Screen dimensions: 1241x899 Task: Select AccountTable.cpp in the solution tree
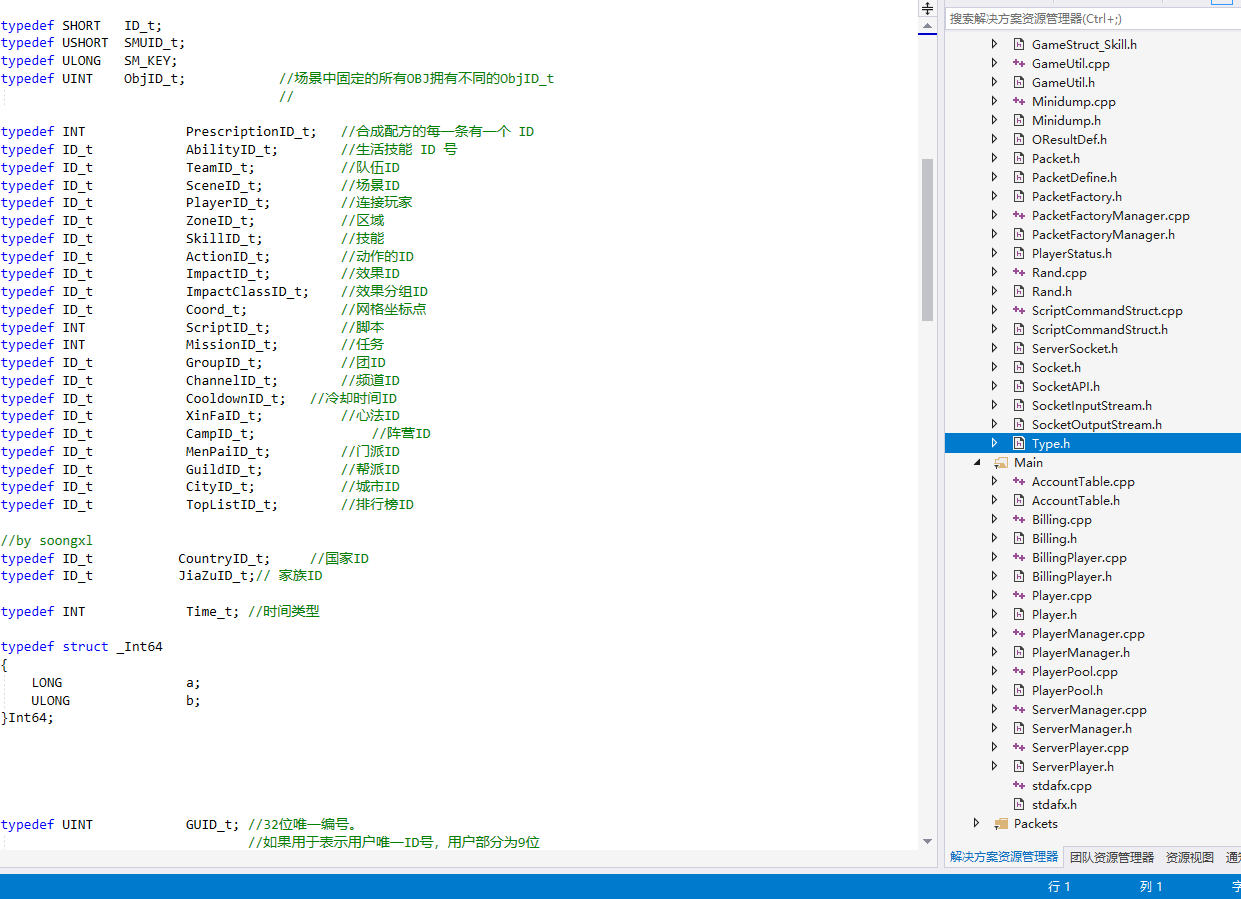point(1082,481)
